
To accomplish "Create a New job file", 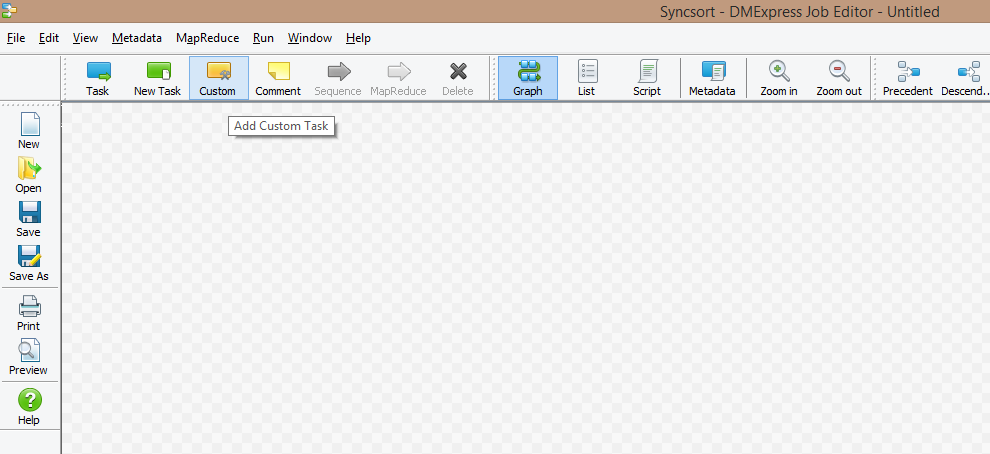I will click(x=28, y=131).
